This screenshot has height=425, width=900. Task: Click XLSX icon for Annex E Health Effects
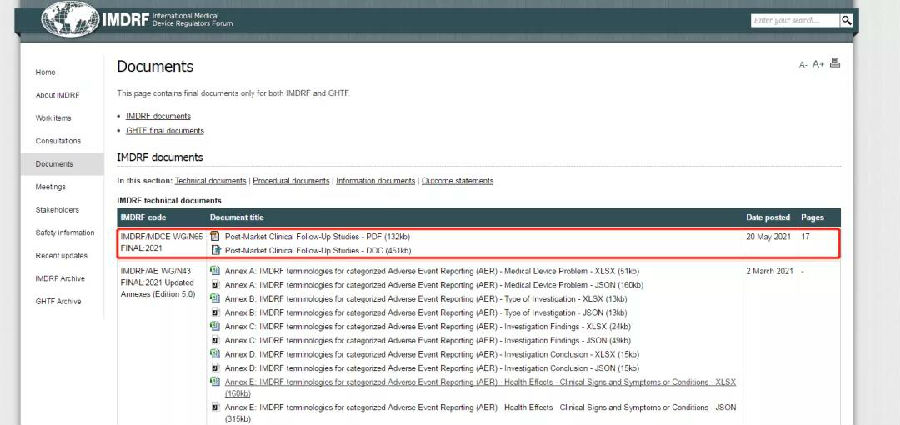(215, 381)
